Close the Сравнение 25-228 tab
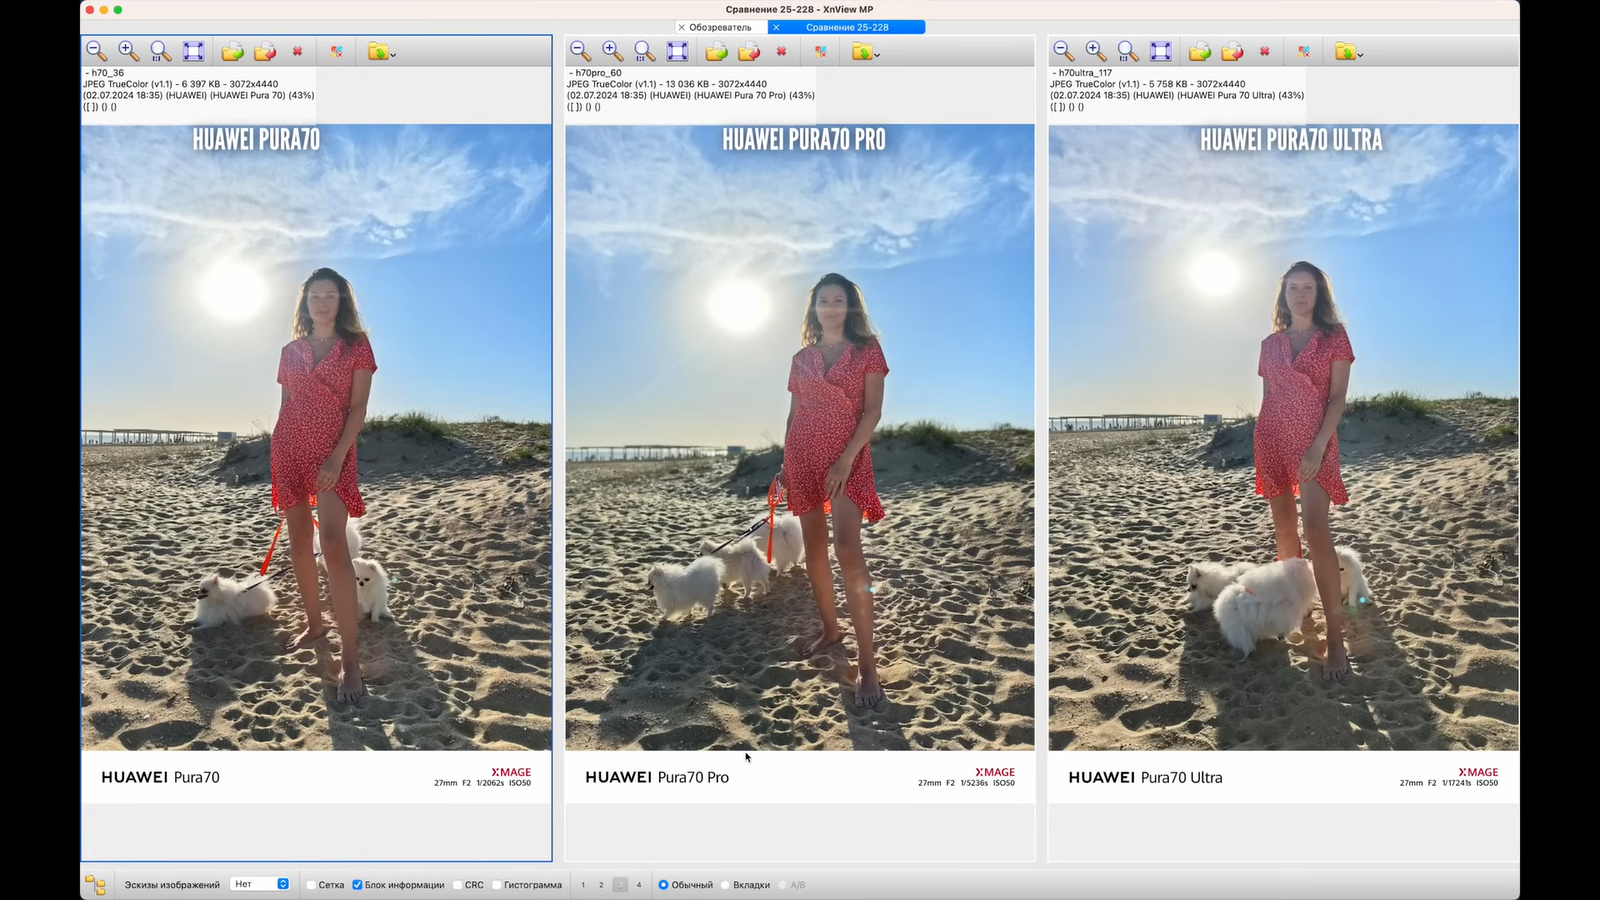 click(x=776, y=27)
